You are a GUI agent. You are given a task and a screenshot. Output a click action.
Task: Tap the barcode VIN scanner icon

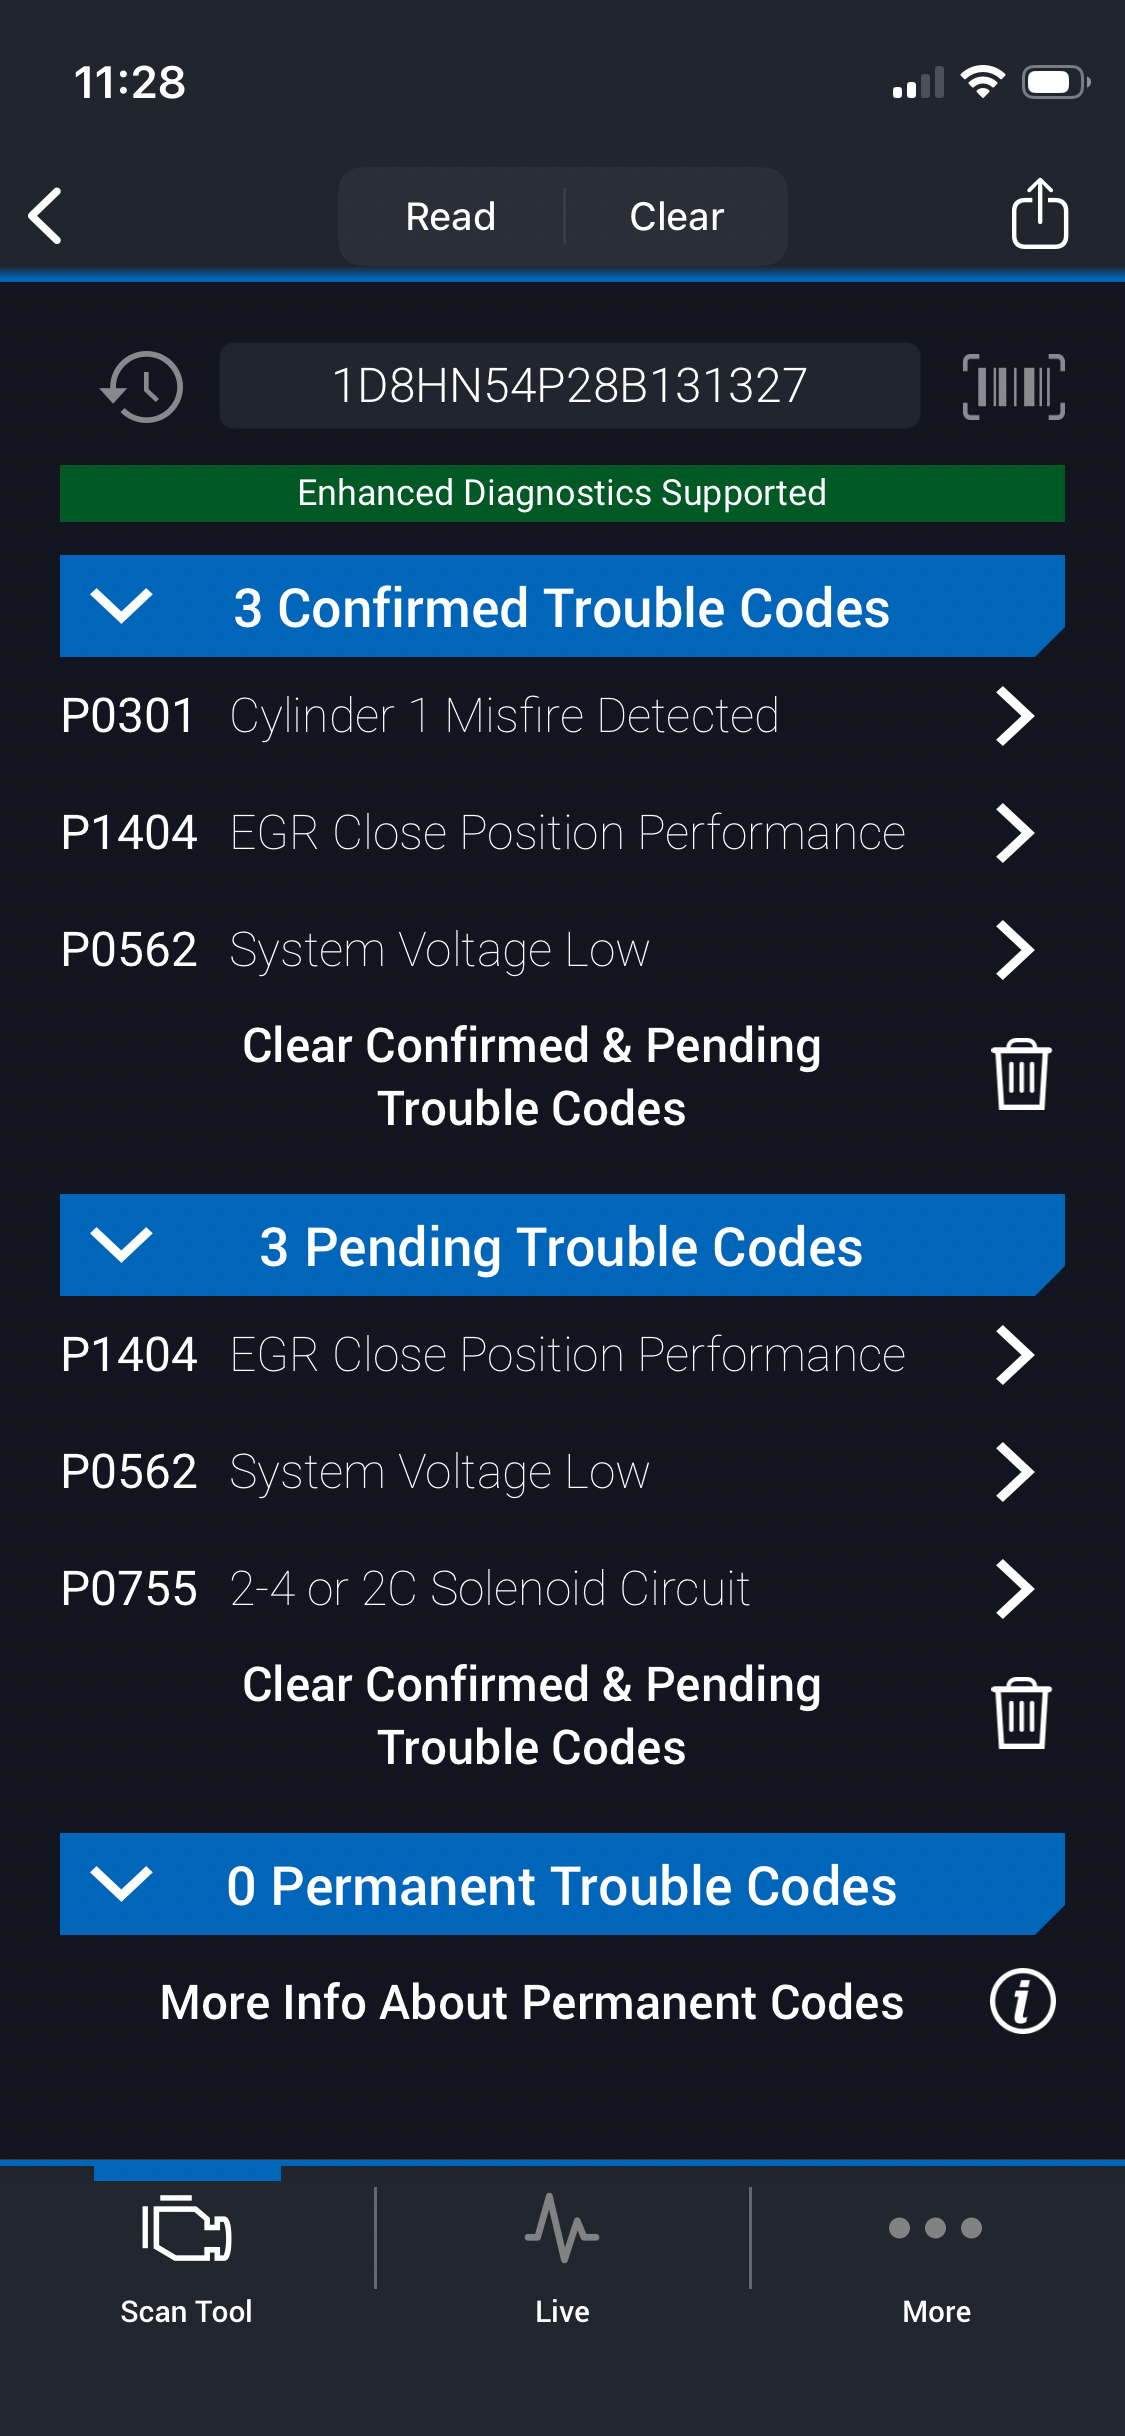pos(1013,386)
